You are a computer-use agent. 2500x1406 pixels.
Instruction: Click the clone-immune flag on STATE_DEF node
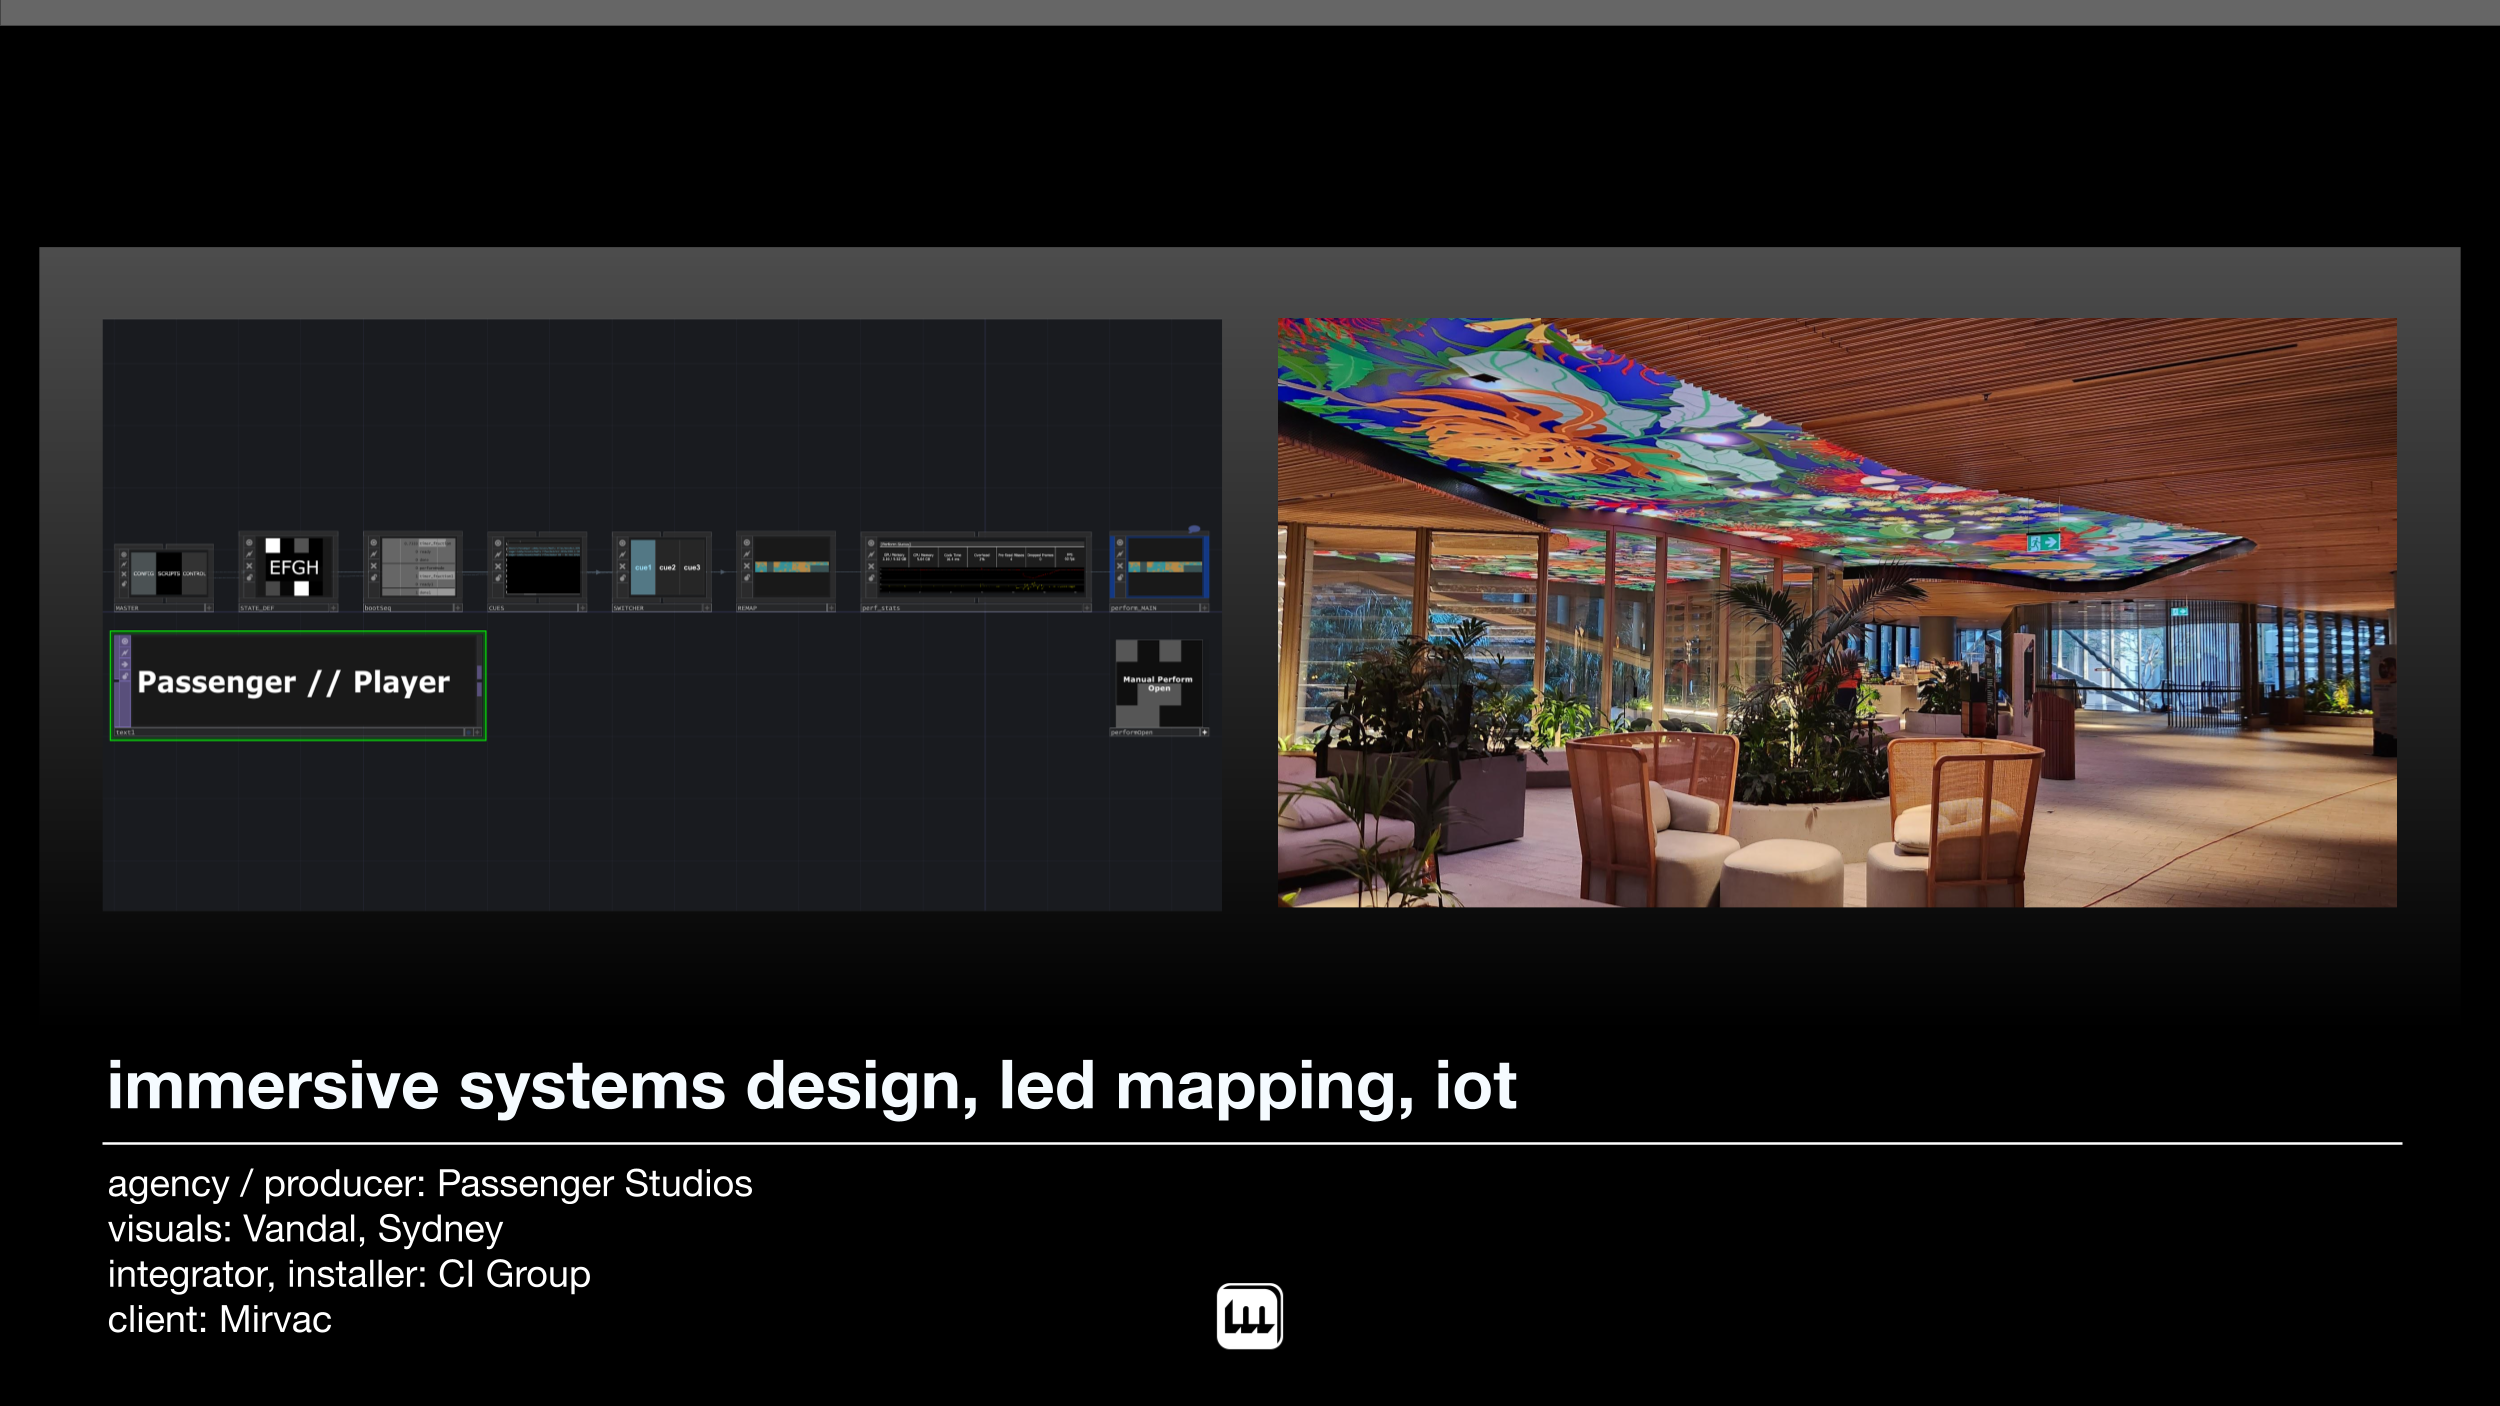(249, 554)
